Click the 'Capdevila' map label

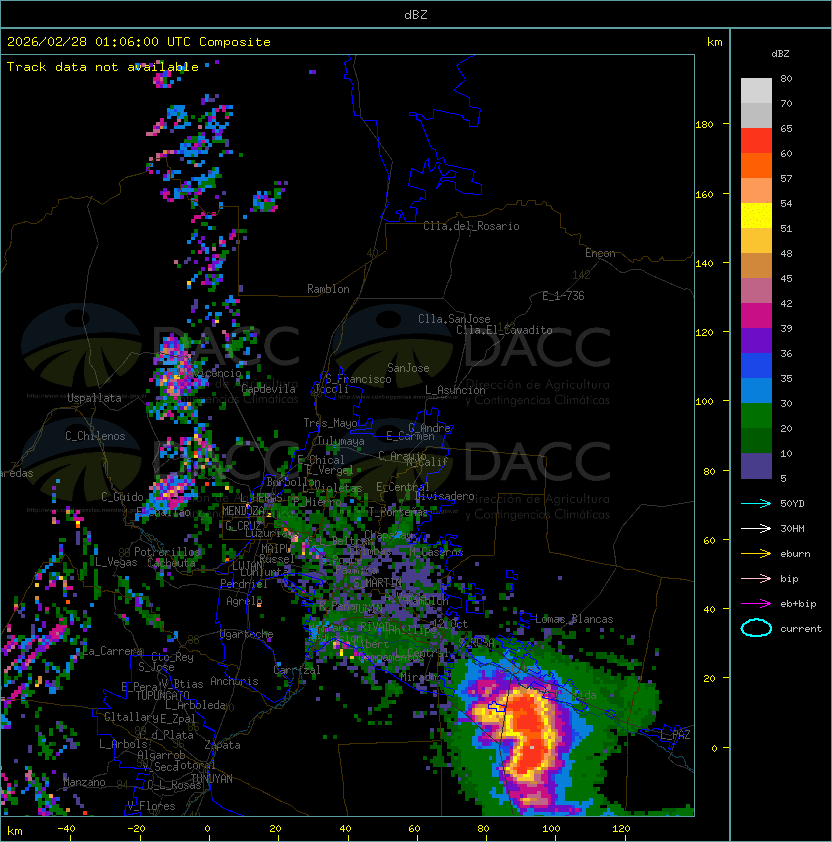[269, 389]
